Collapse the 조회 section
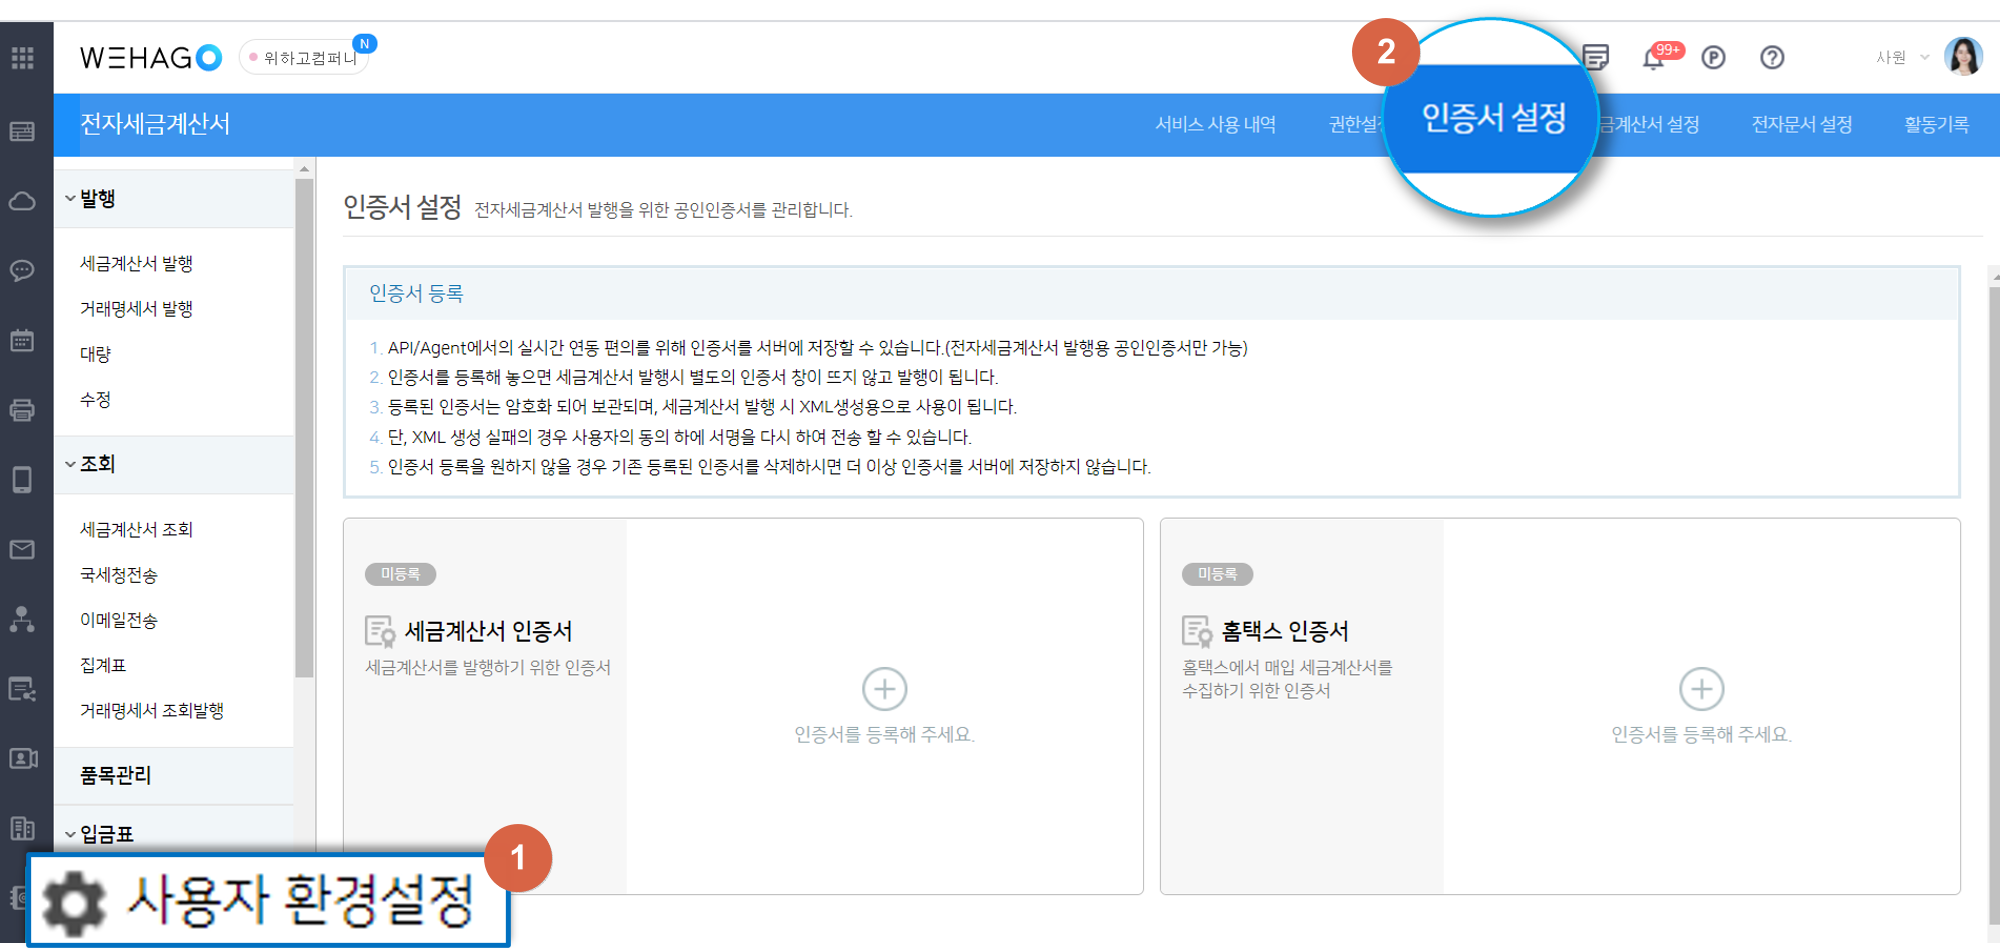Image resolution: width=2000 pixels, height=950 pixels. point(70,464)
